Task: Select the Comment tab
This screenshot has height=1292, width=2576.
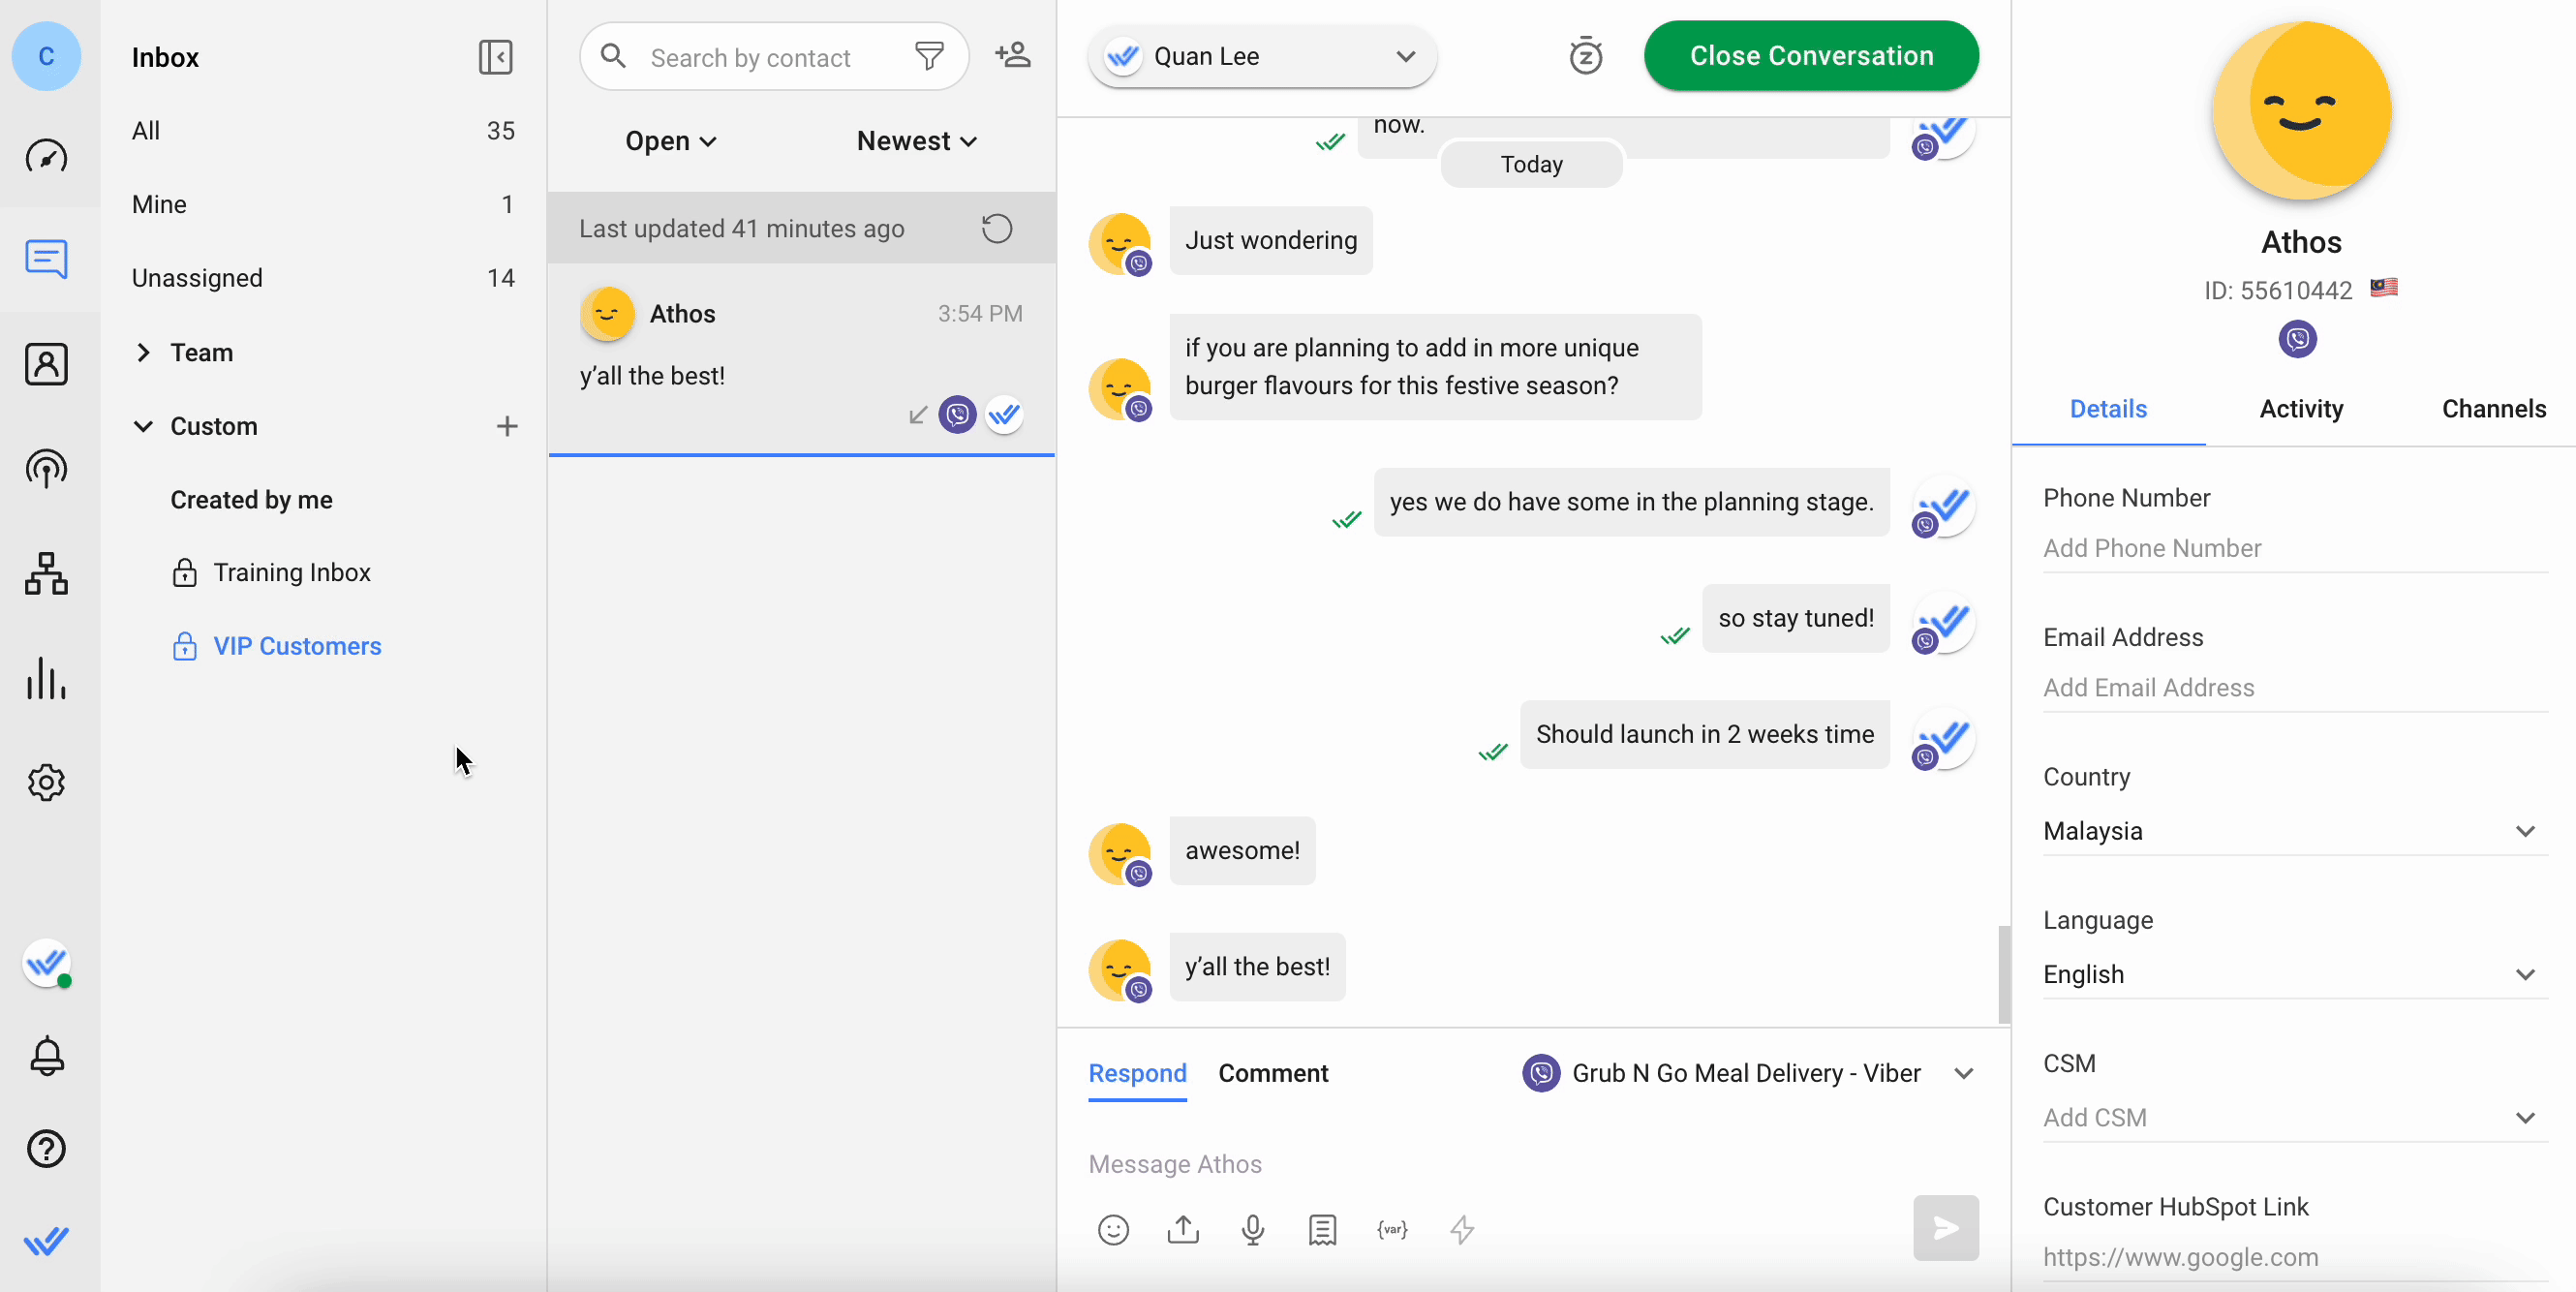Action: pos(1273,1073)
